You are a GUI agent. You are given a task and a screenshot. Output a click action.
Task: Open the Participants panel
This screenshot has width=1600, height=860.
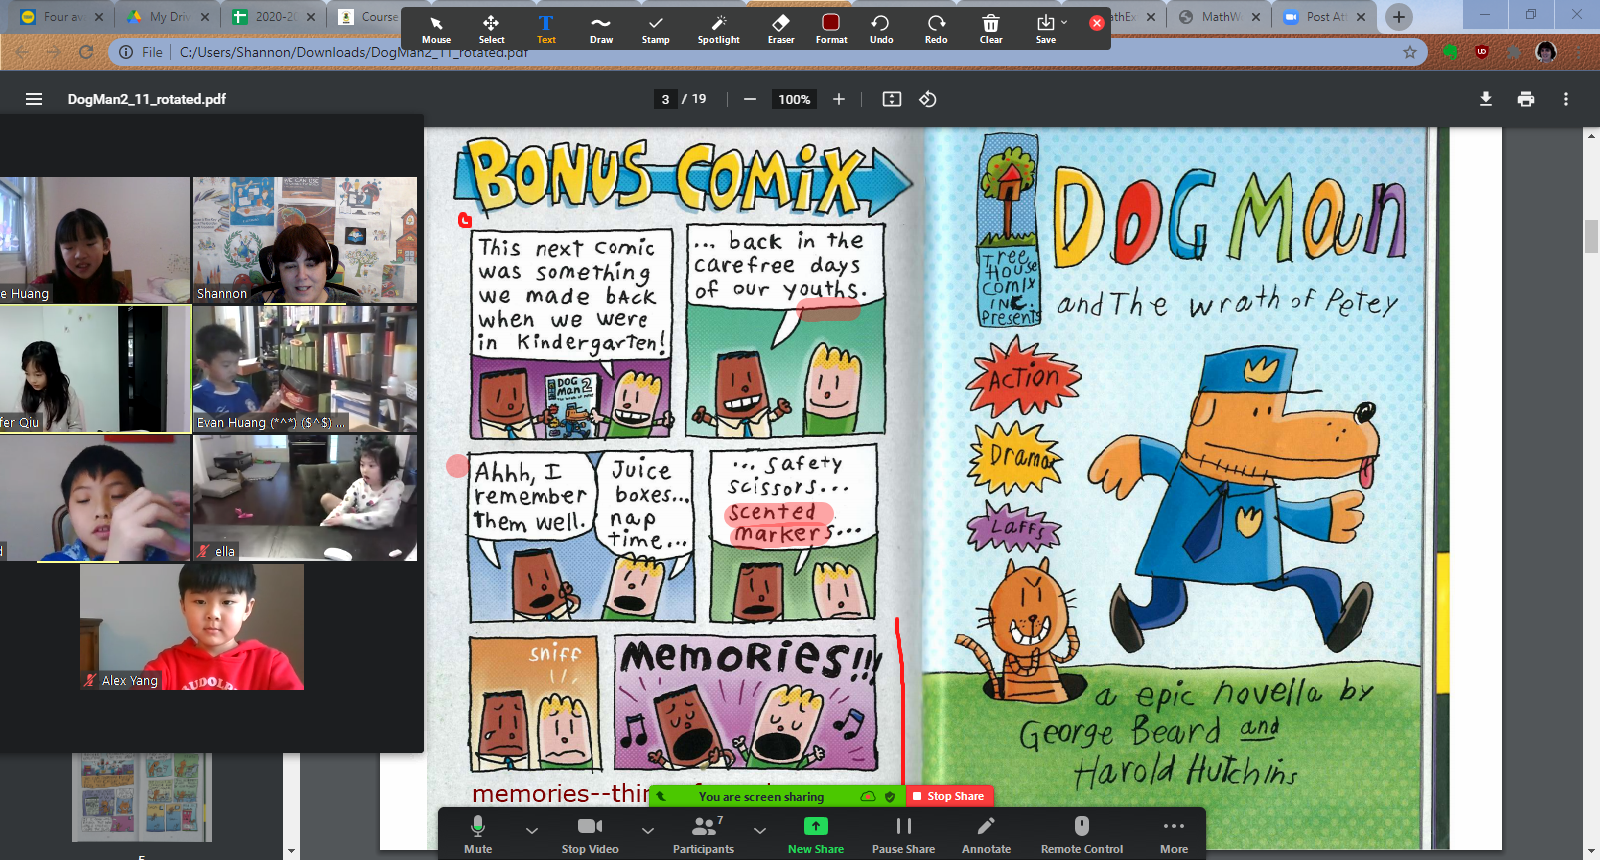pyautogui.click(x=703, y=834)
